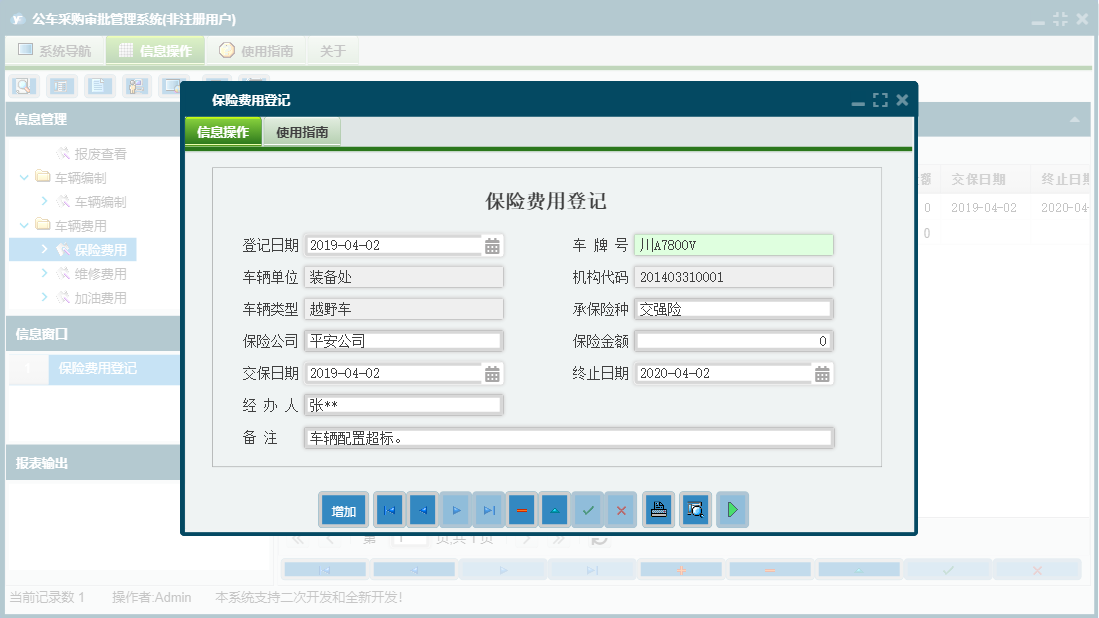This screenshot has width=1099, height=618.
Task: Open calendar picker for 终止日期
Action: 821,372
